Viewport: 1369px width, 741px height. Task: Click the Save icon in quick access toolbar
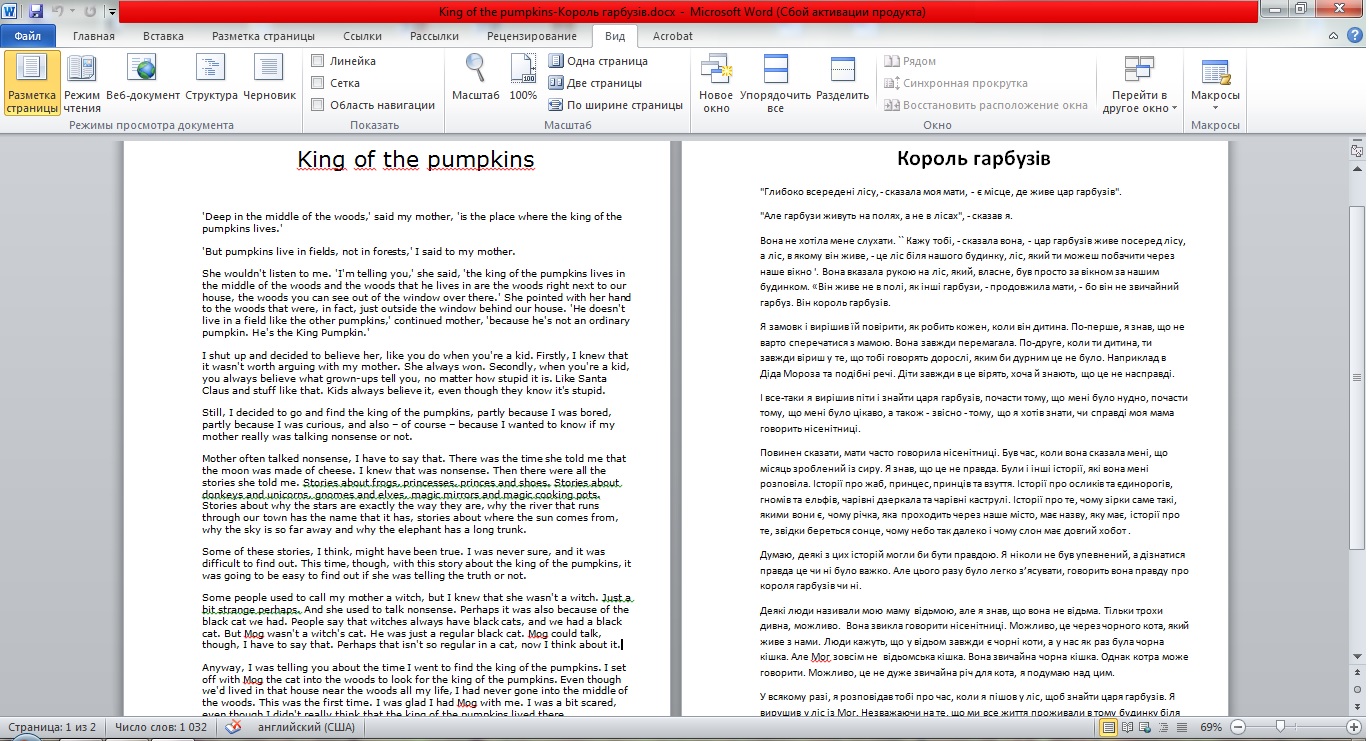pos(36,12)
